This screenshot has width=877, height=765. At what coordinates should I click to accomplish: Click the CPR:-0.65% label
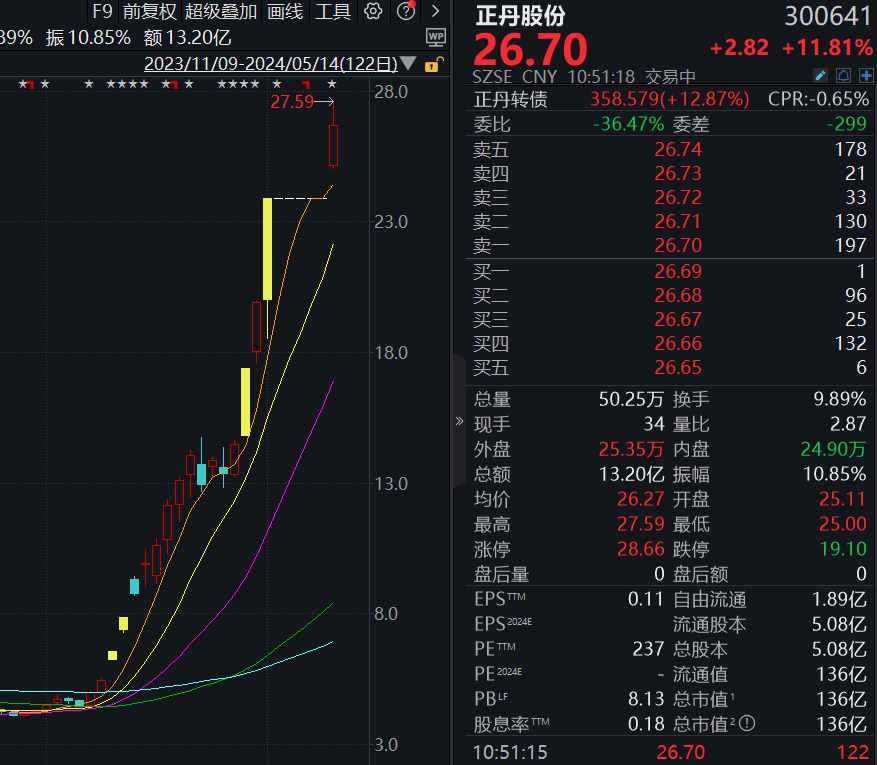pyautogui.click(x=819, y=100)
